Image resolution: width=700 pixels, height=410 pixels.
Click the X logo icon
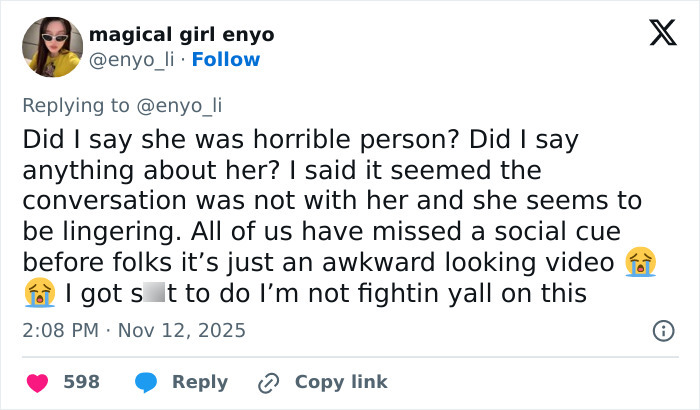click(656, 33)
